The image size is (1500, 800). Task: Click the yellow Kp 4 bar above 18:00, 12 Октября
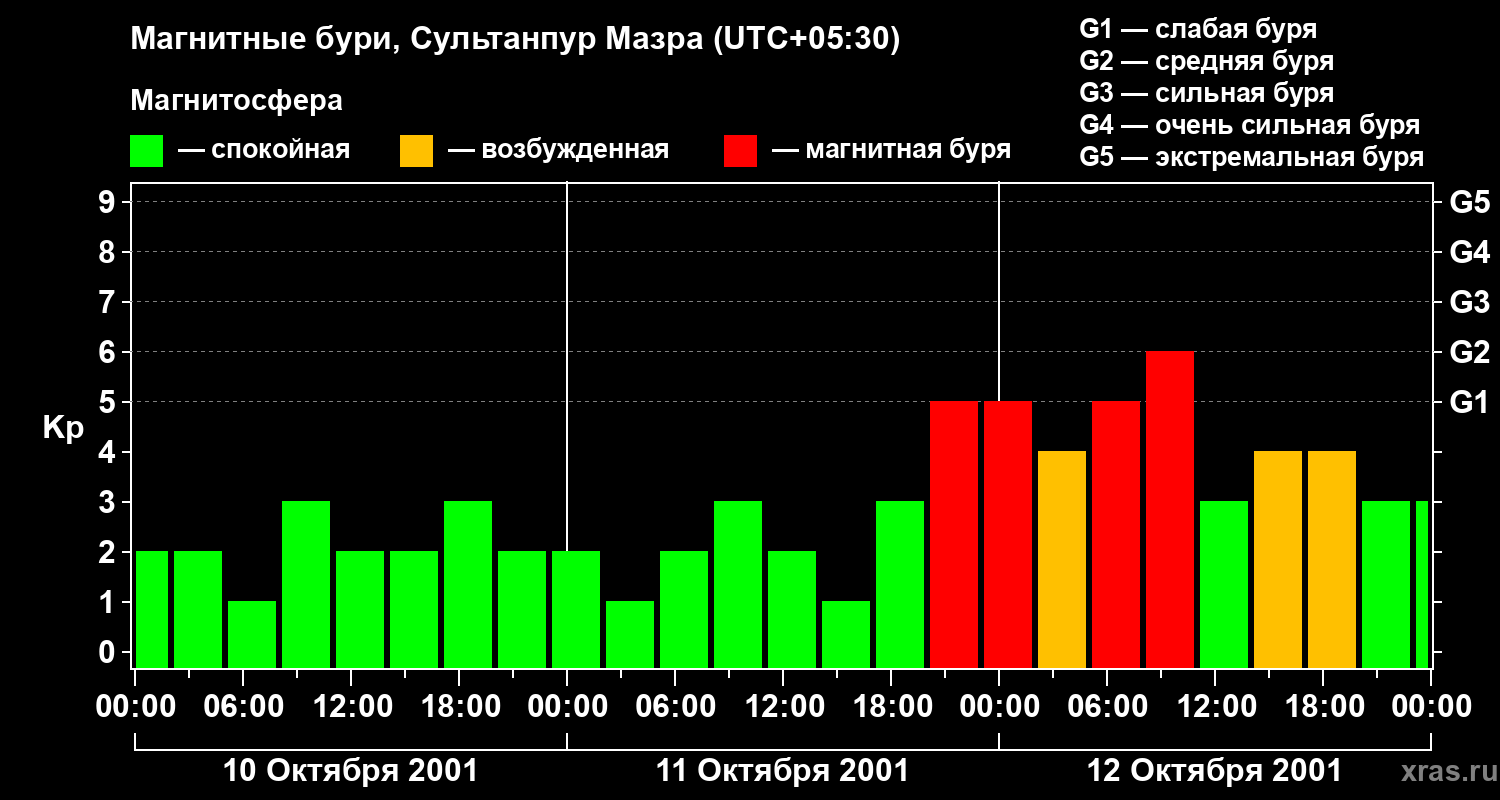(x=1332, y=560)
